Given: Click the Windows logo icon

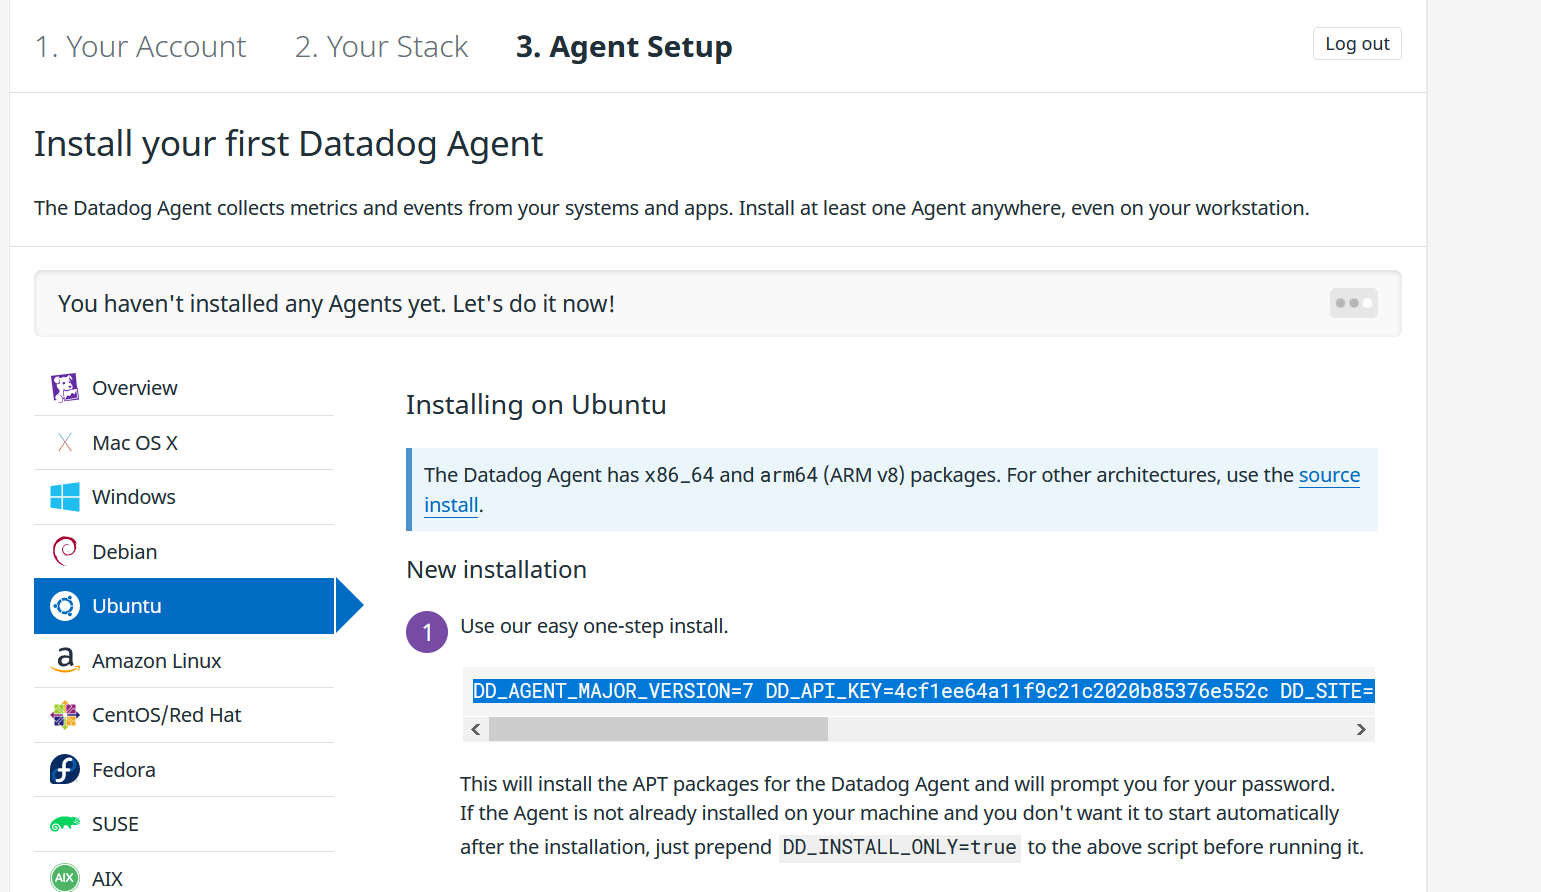Looking at the screenshot, I should point(65,497).
